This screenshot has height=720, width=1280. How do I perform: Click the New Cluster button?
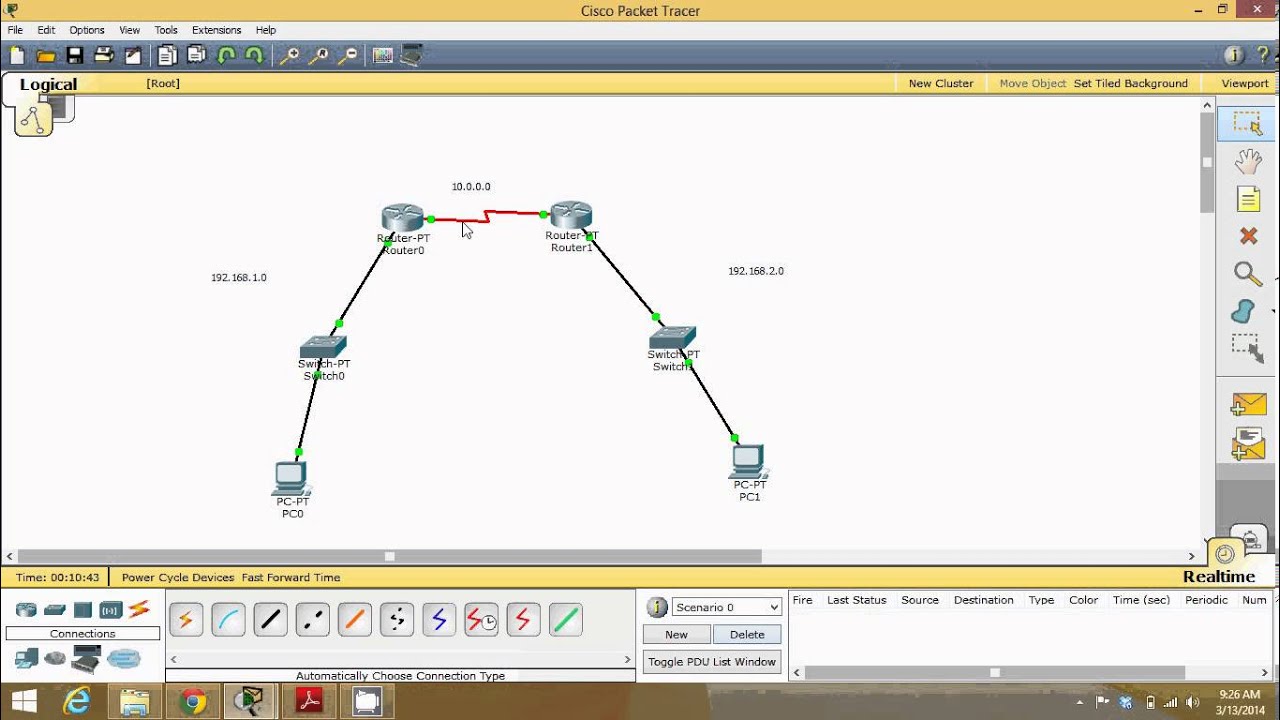[x=941, y=83]
